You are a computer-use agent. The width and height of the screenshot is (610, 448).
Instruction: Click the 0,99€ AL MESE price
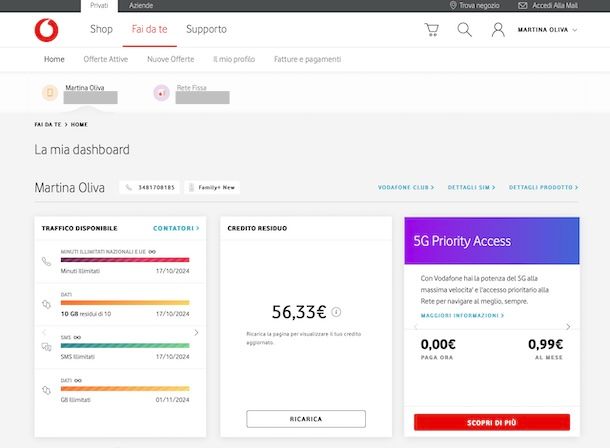(x=545, y=348)
